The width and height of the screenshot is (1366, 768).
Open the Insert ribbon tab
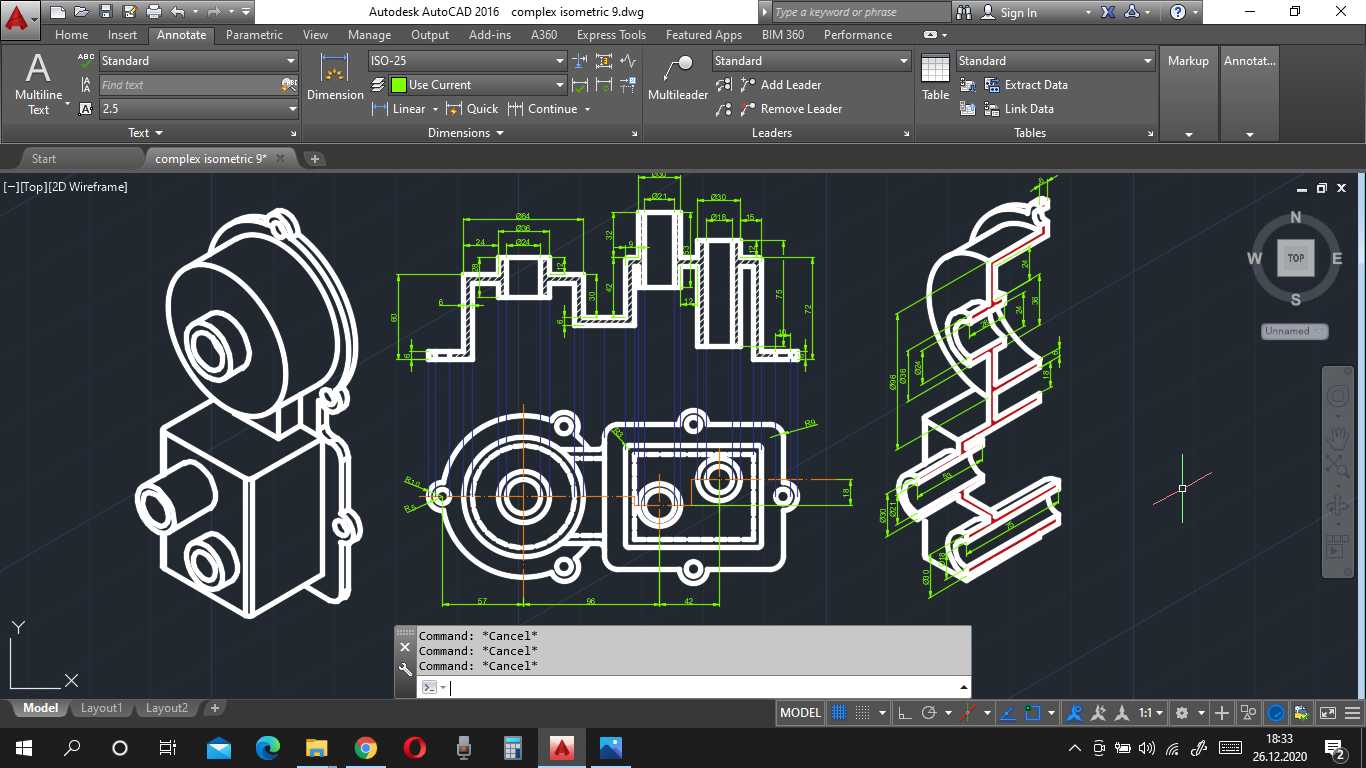[122, 34]
